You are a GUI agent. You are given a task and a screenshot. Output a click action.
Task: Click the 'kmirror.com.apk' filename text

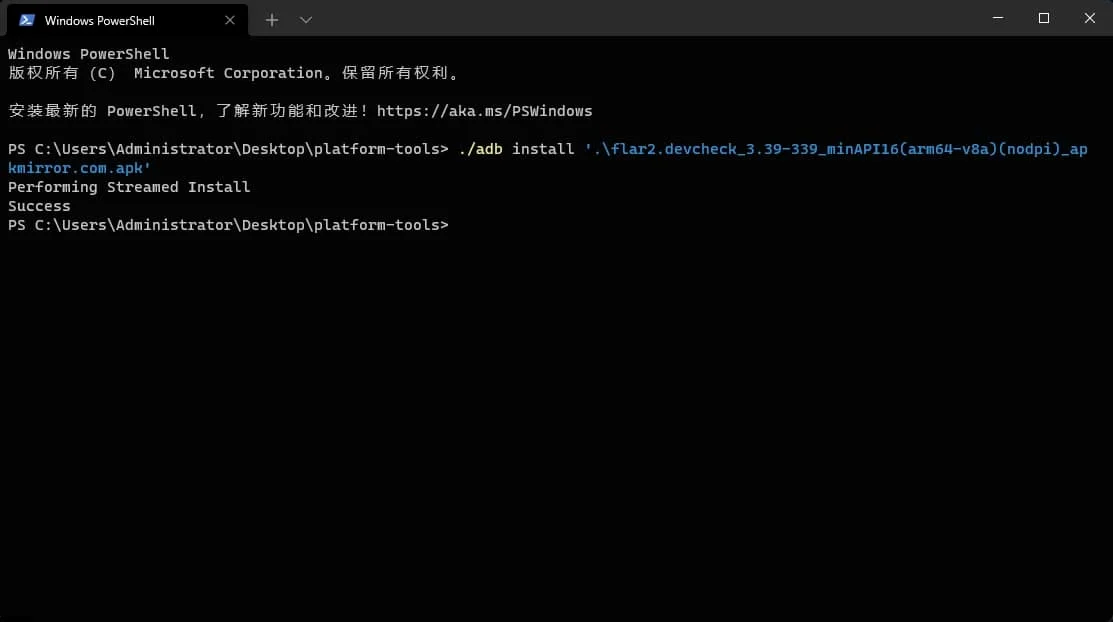click(x=80, y=168)
